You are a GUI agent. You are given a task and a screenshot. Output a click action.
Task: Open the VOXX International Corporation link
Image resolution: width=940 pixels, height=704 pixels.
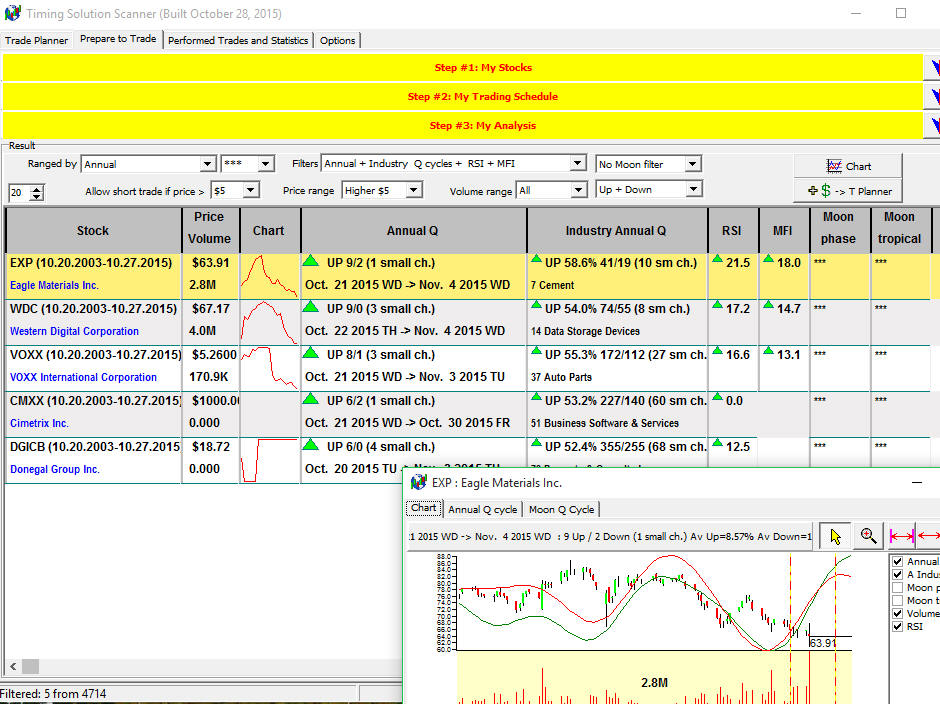(x=83, y=377)
